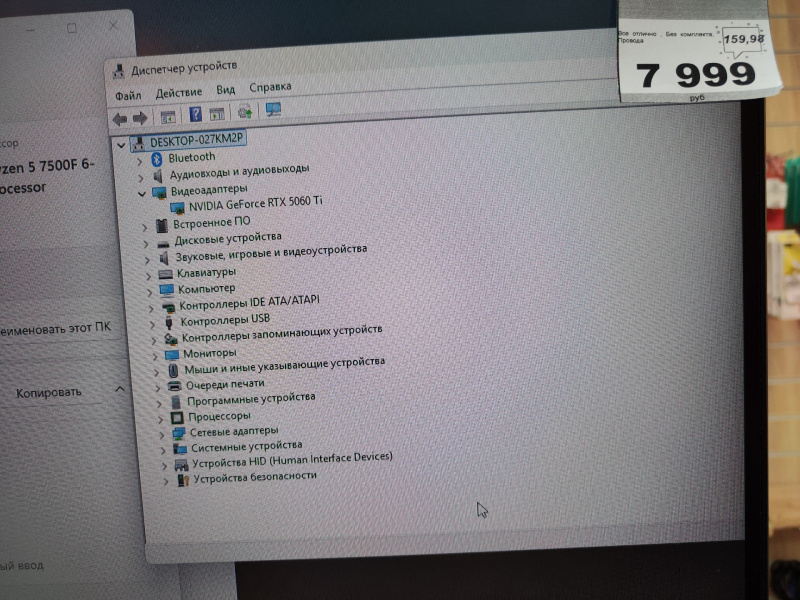
Task: Click the action pane toolbar icon
Action: [x=217, y=114]
